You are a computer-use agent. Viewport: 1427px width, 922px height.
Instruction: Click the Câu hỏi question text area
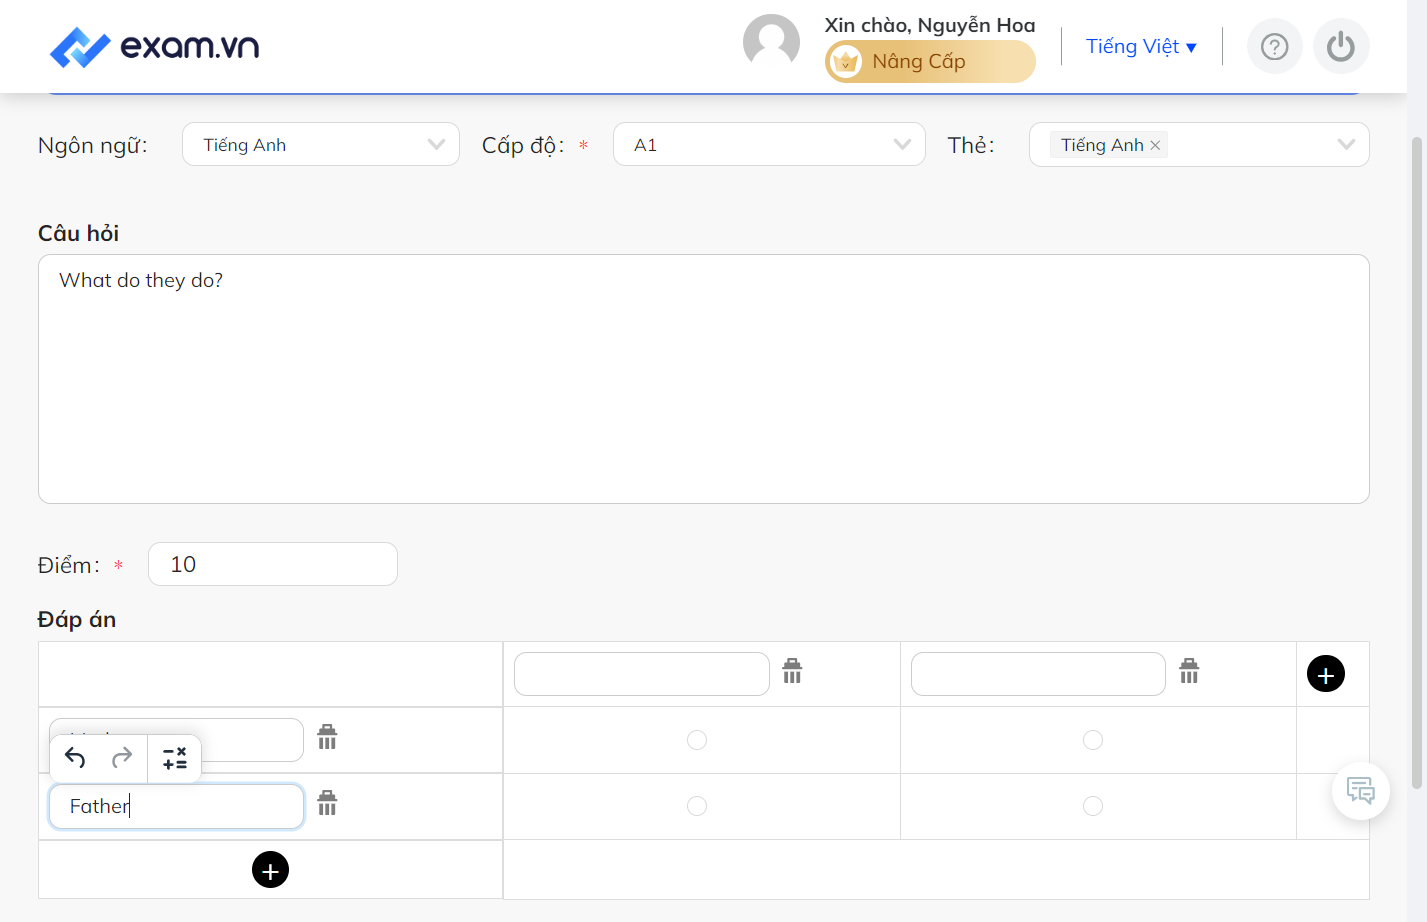[704, 379]
